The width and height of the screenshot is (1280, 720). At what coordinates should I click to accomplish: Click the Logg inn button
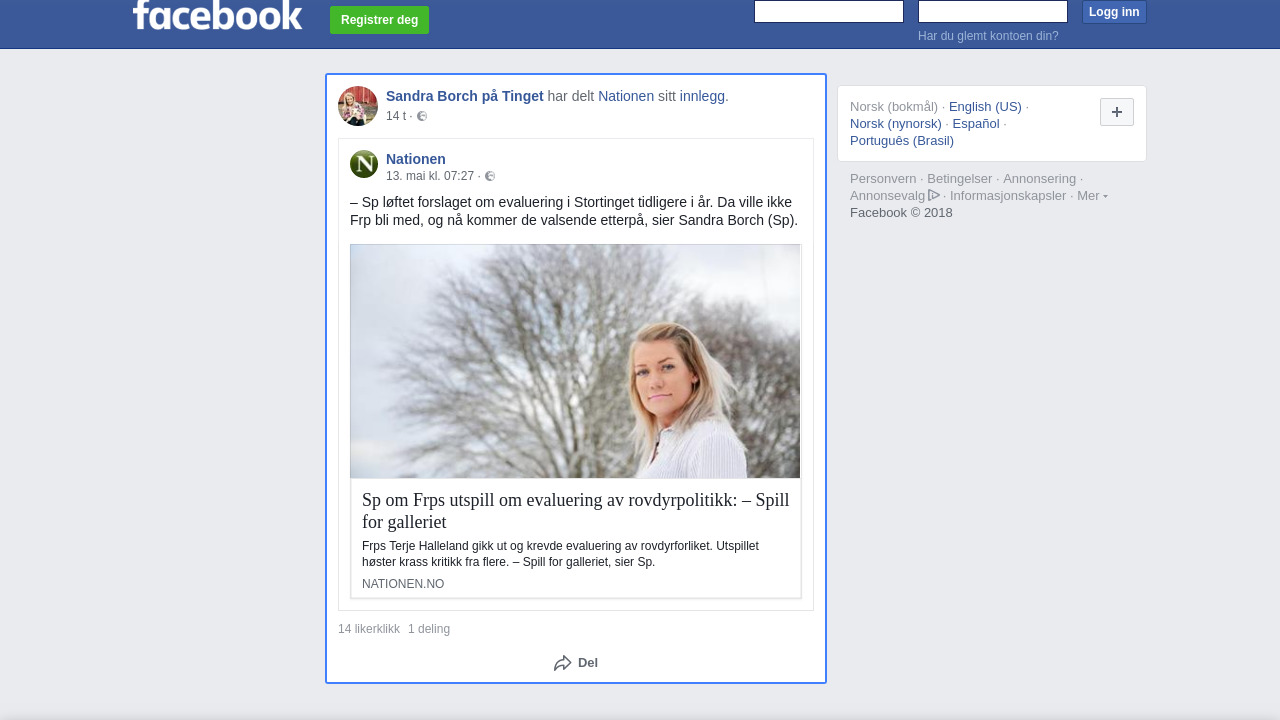[x=1114, y=12]
